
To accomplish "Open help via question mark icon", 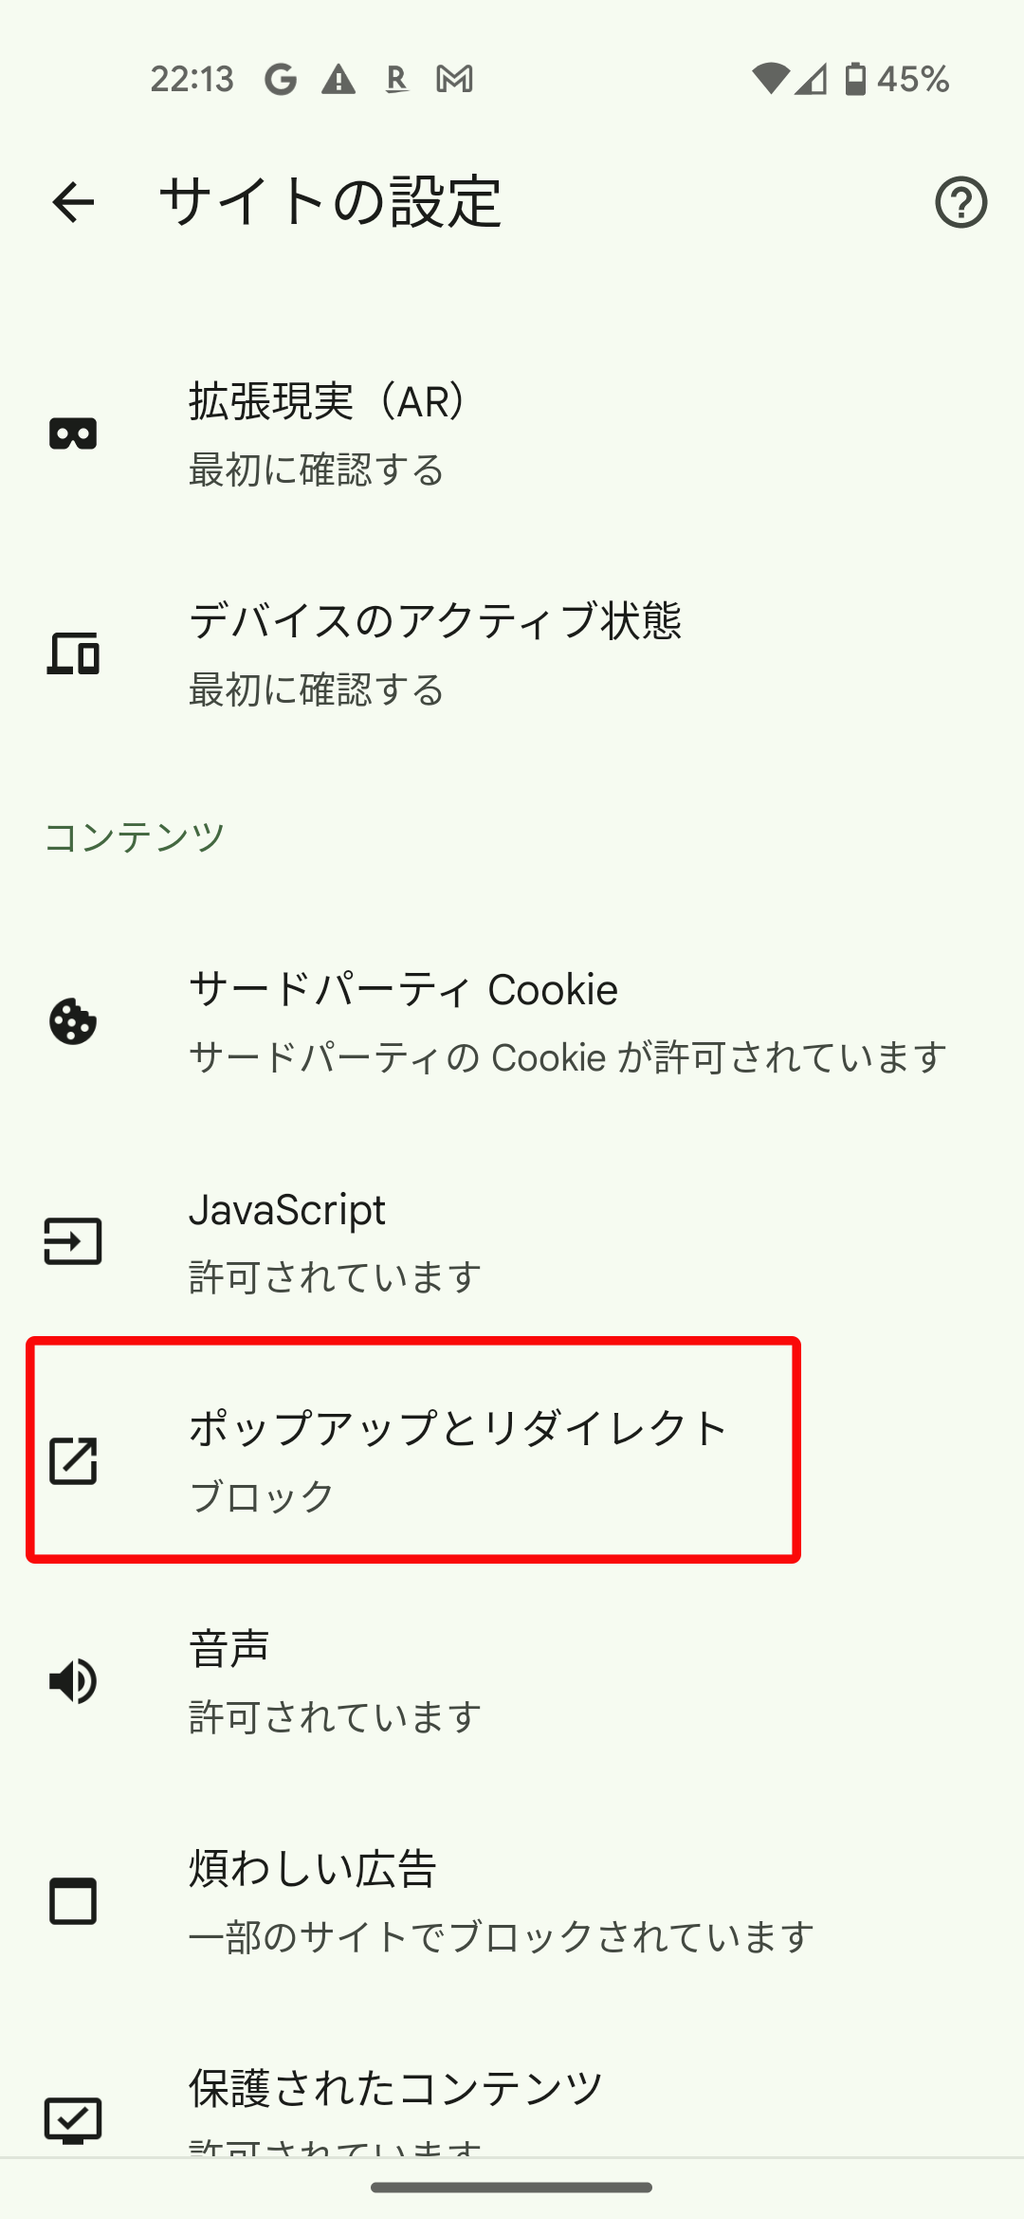I will 961,202.
